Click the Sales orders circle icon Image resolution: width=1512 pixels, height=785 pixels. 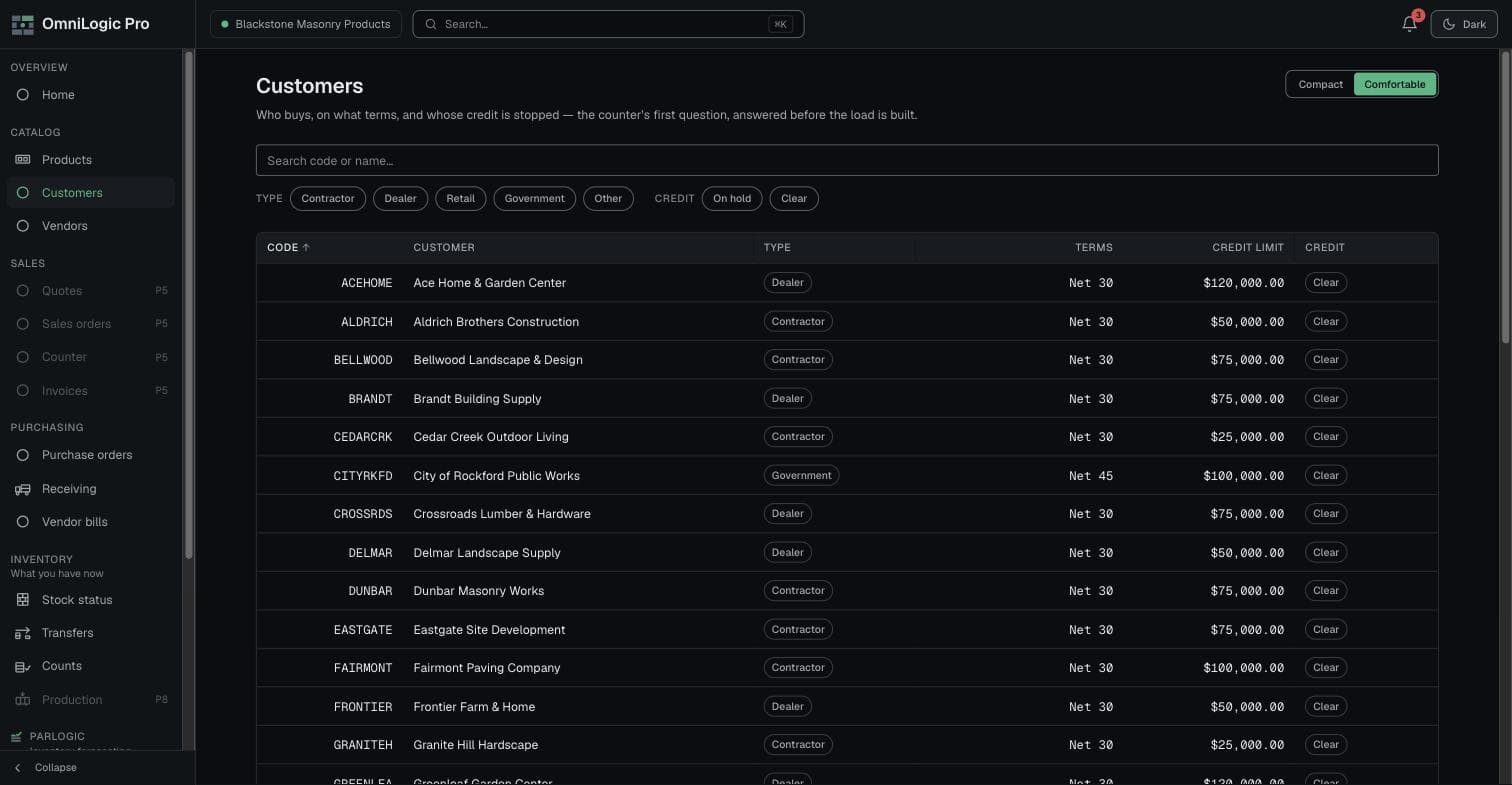tap(23, 324)
